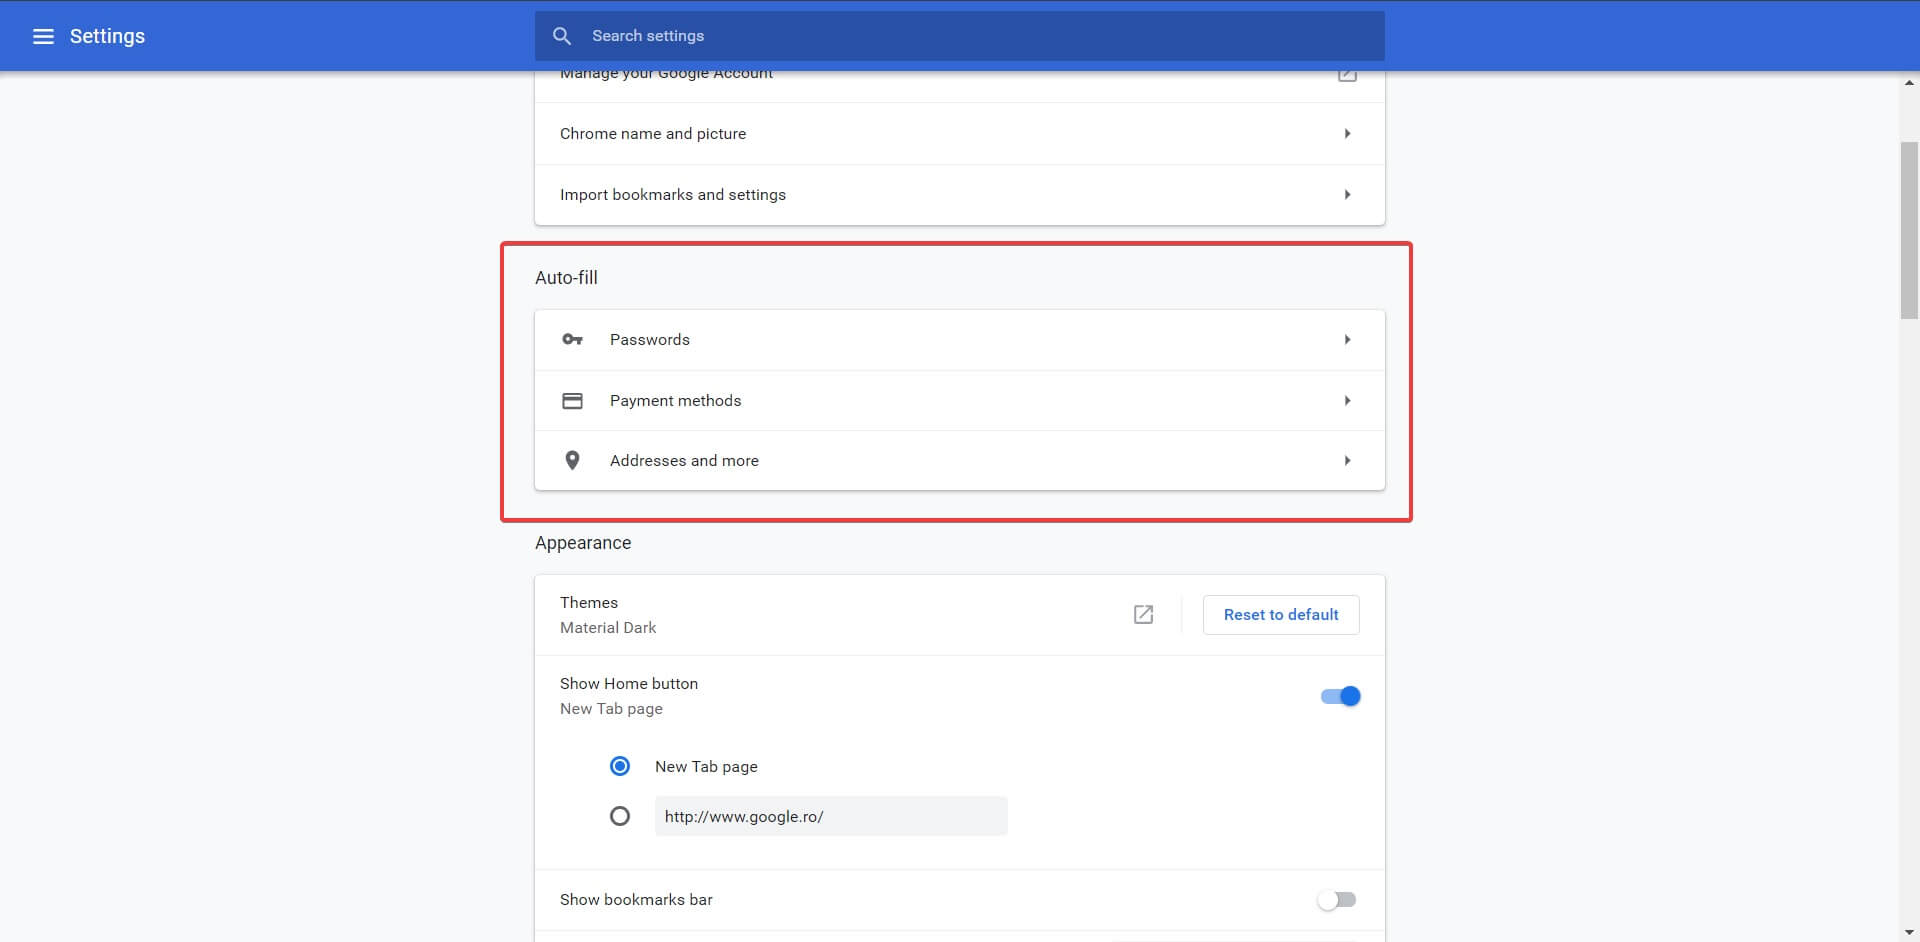
Task: Expand Addresses and more row arrow
Action: [1347, 461]
